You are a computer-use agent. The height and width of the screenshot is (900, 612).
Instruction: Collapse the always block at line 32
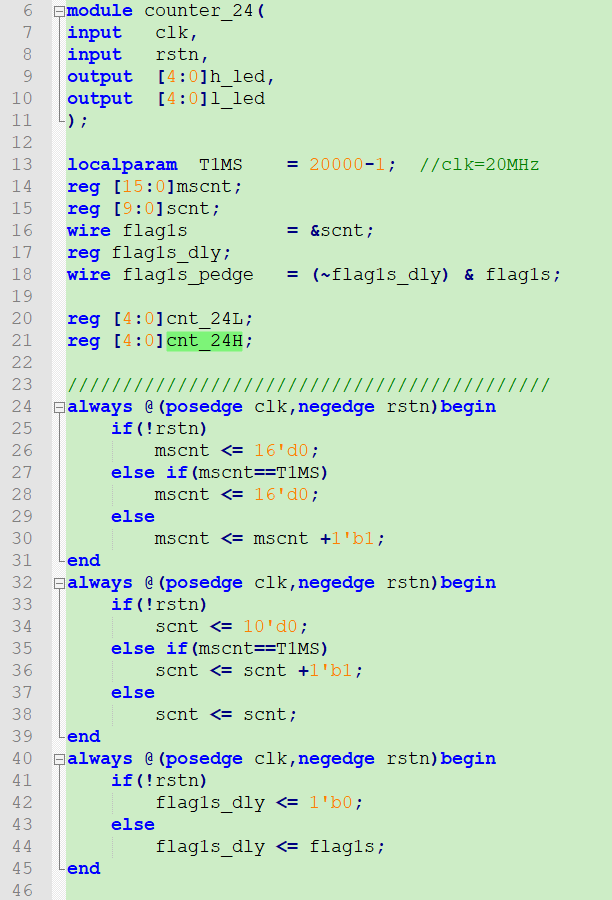click(x=59, y=583)
